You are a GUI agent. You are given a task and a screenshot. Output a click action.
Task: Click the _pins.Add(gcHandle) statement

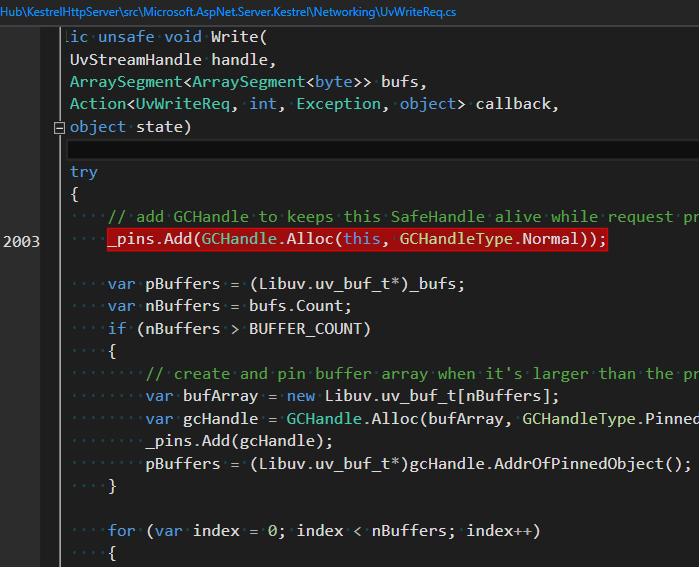(239, 441)
